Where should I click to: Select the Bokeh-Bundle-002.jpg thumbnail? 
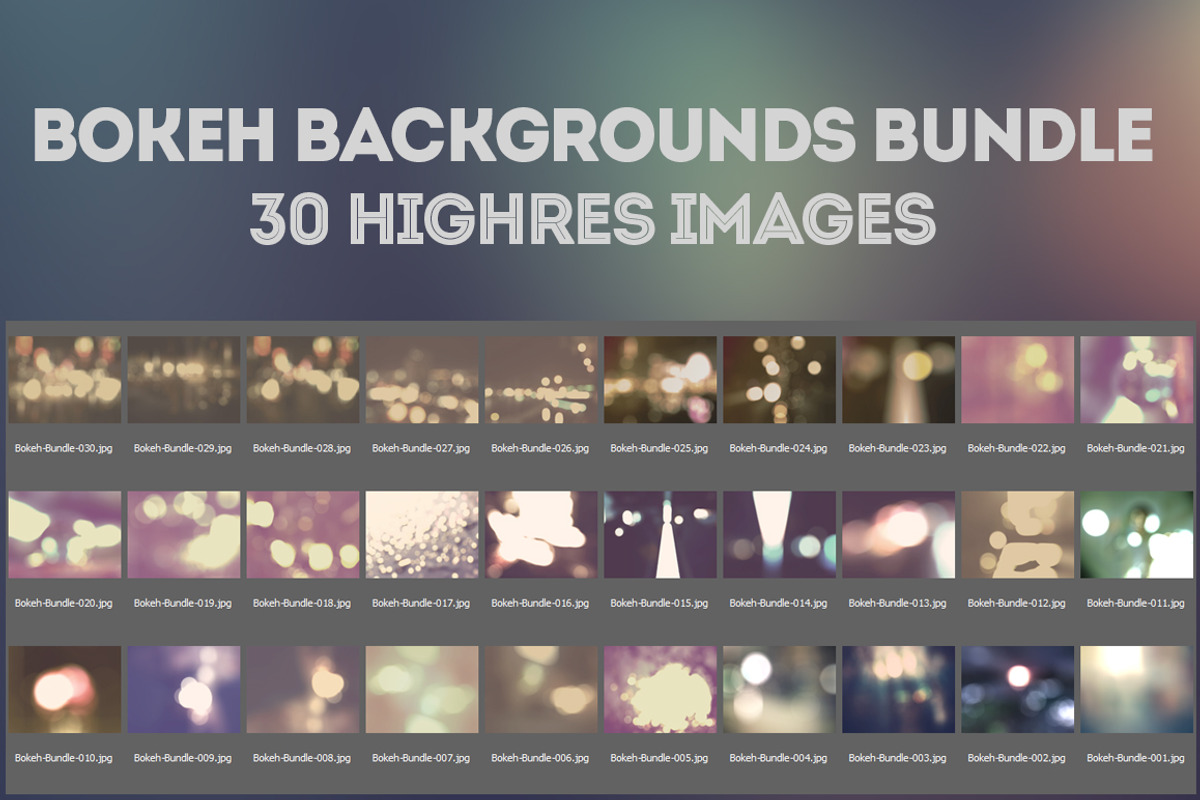(x=1017, y=690)
